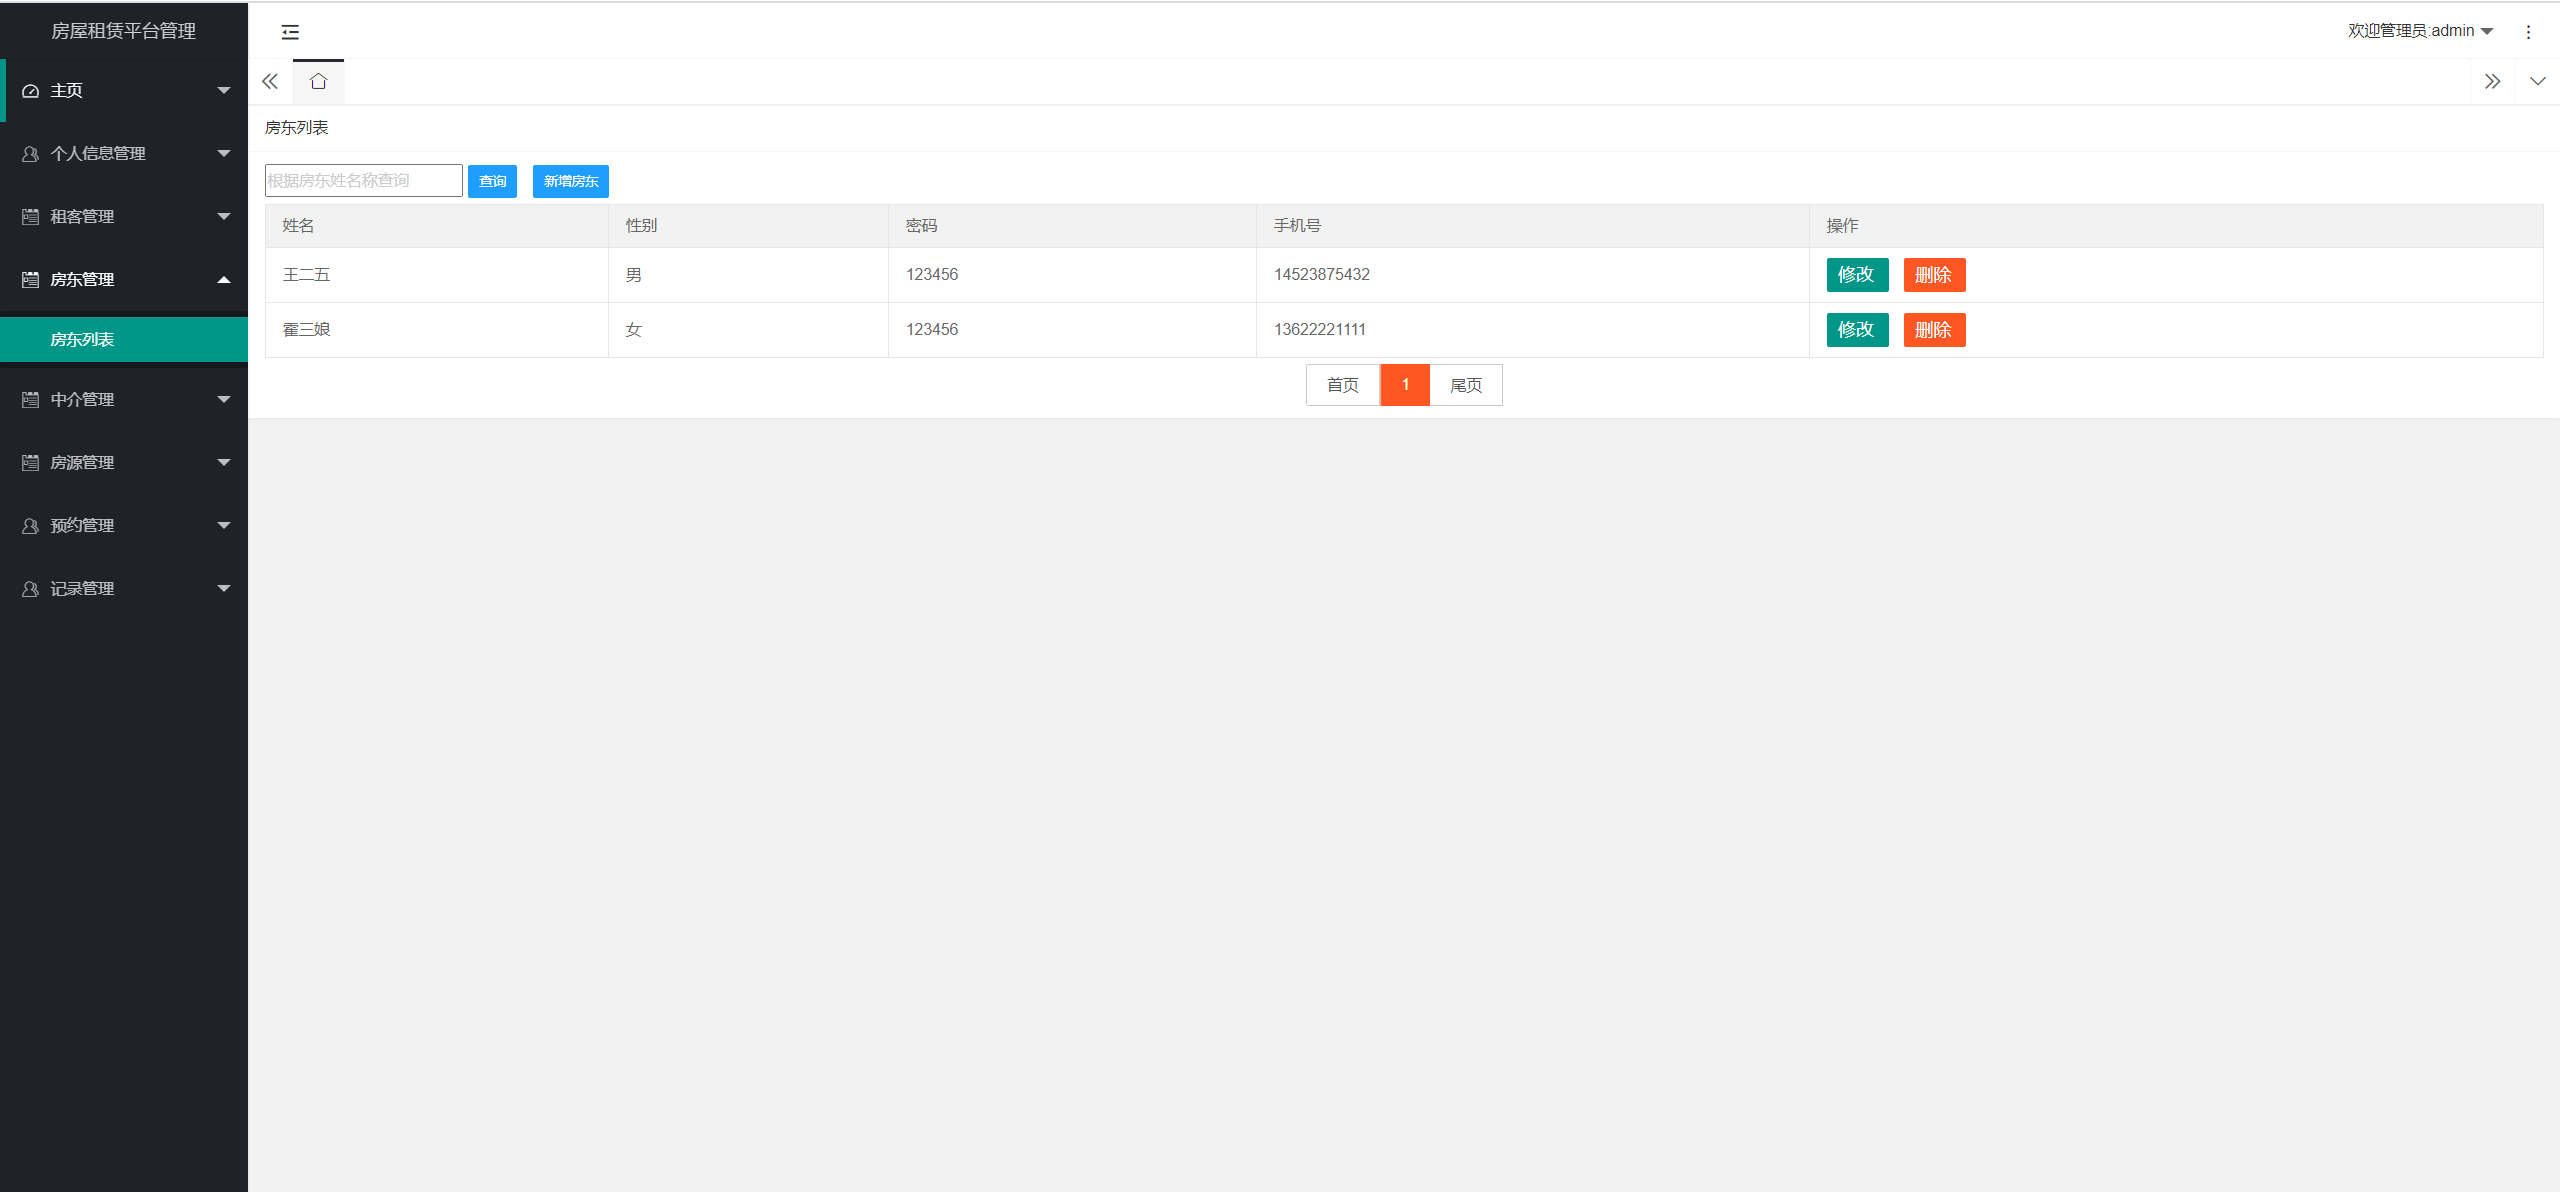The width and height of the screenshot is (2560, 1192).
Task: Click 修改 for 王二五 row
Action: 1856,275
